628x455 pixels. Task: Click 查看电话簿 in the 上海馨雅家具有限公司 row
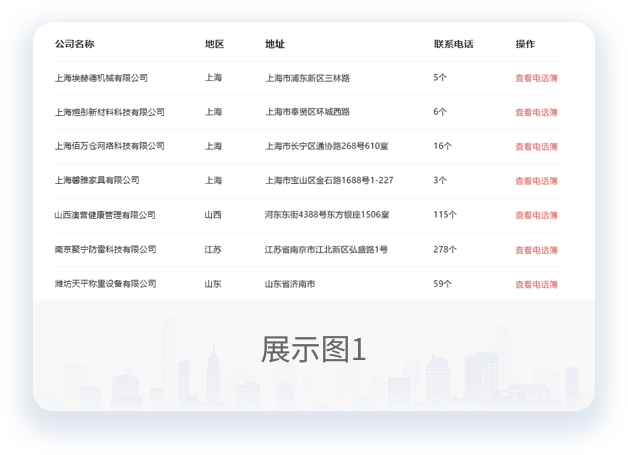coord(536,181)
